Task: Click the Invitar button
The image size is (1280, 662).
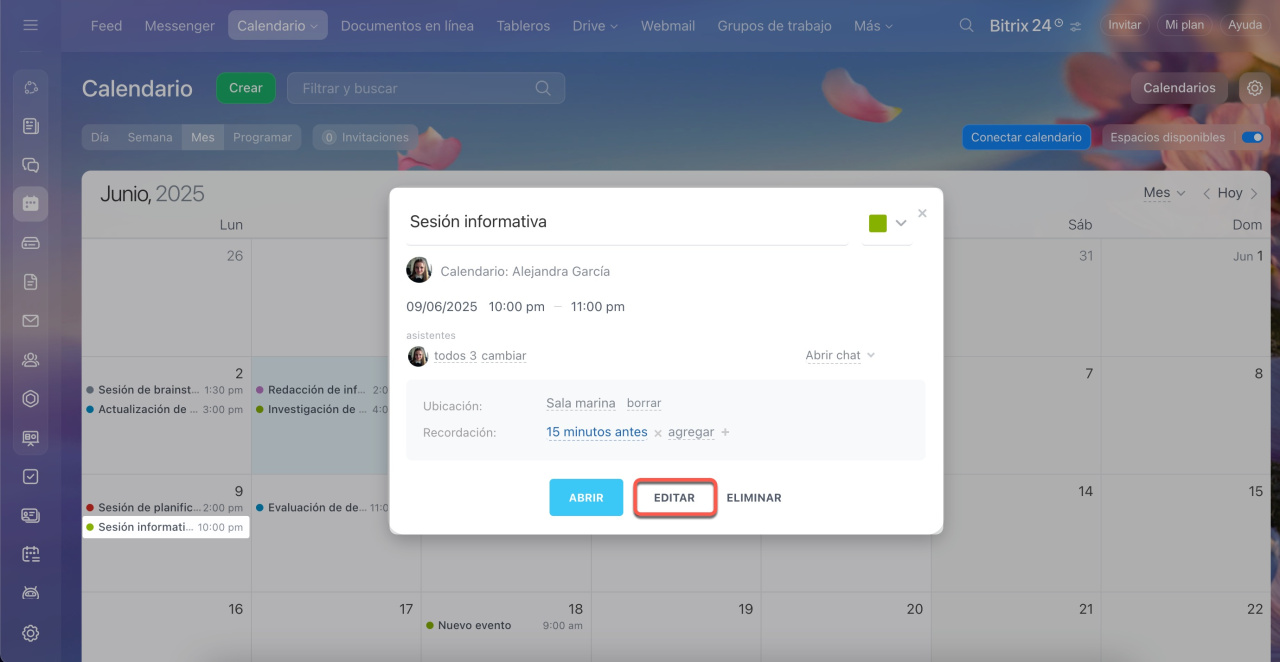Action: (1124, 25)
